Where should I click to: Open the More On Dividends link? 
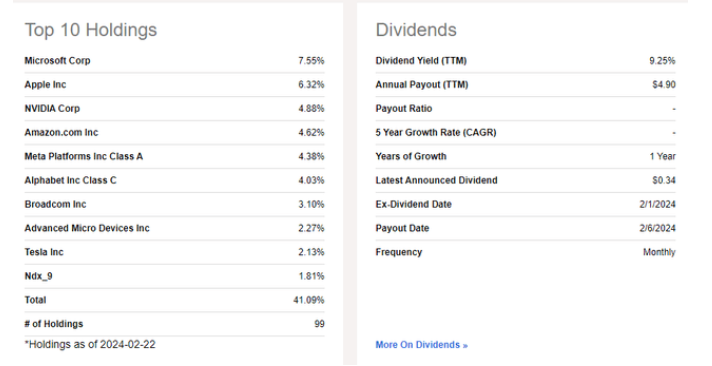(x=421, y=345)
